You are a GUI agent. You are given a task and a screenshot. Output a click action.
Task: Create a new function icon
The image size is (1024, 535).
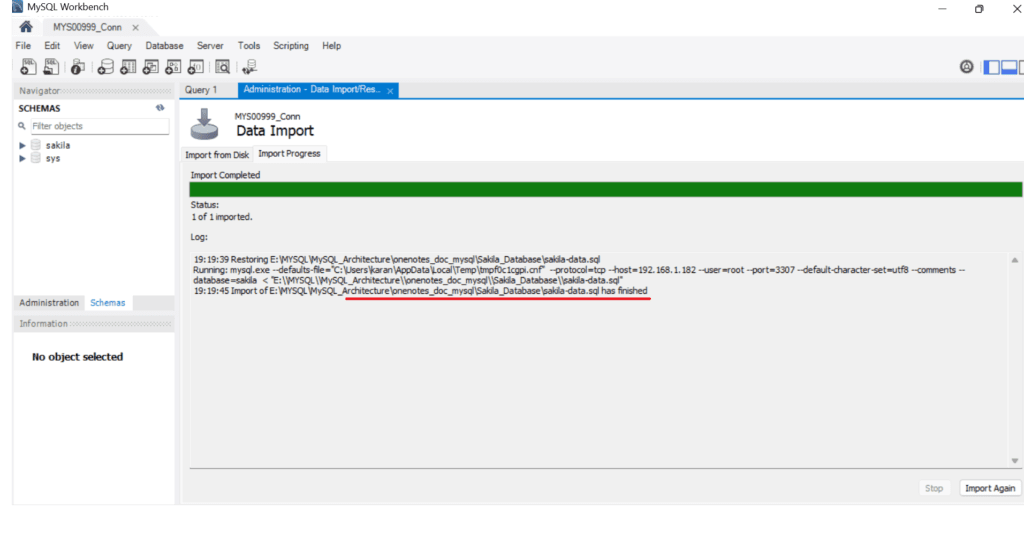[195, 67]
